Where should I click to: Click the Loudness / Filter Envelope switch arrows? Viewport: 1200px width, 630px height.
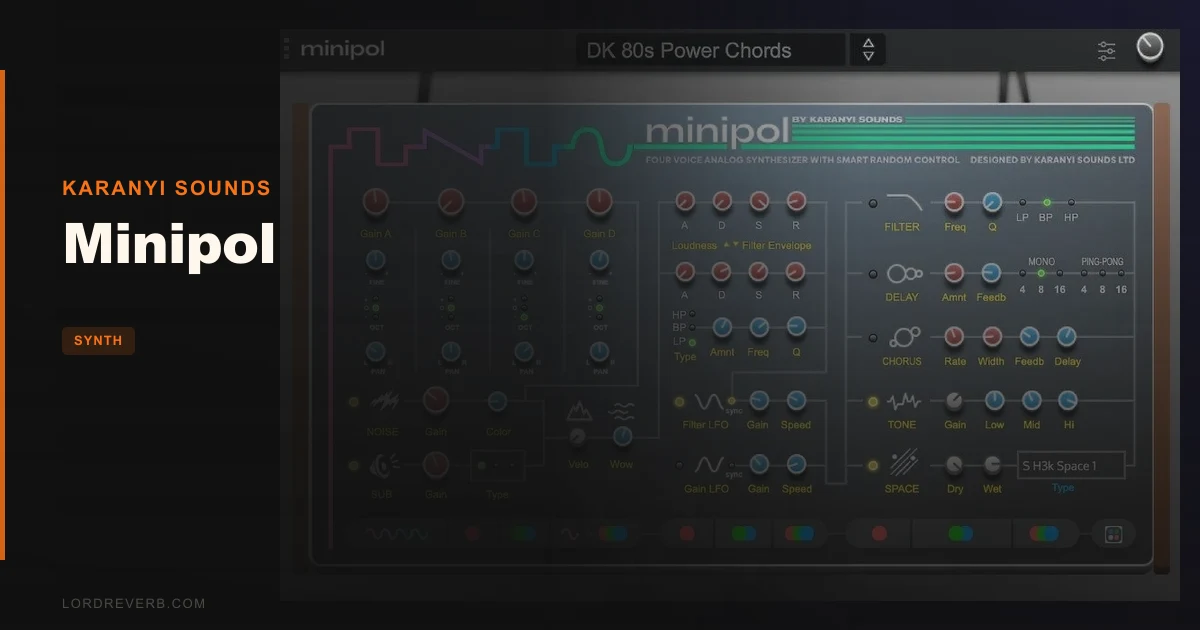click(731, 244)
